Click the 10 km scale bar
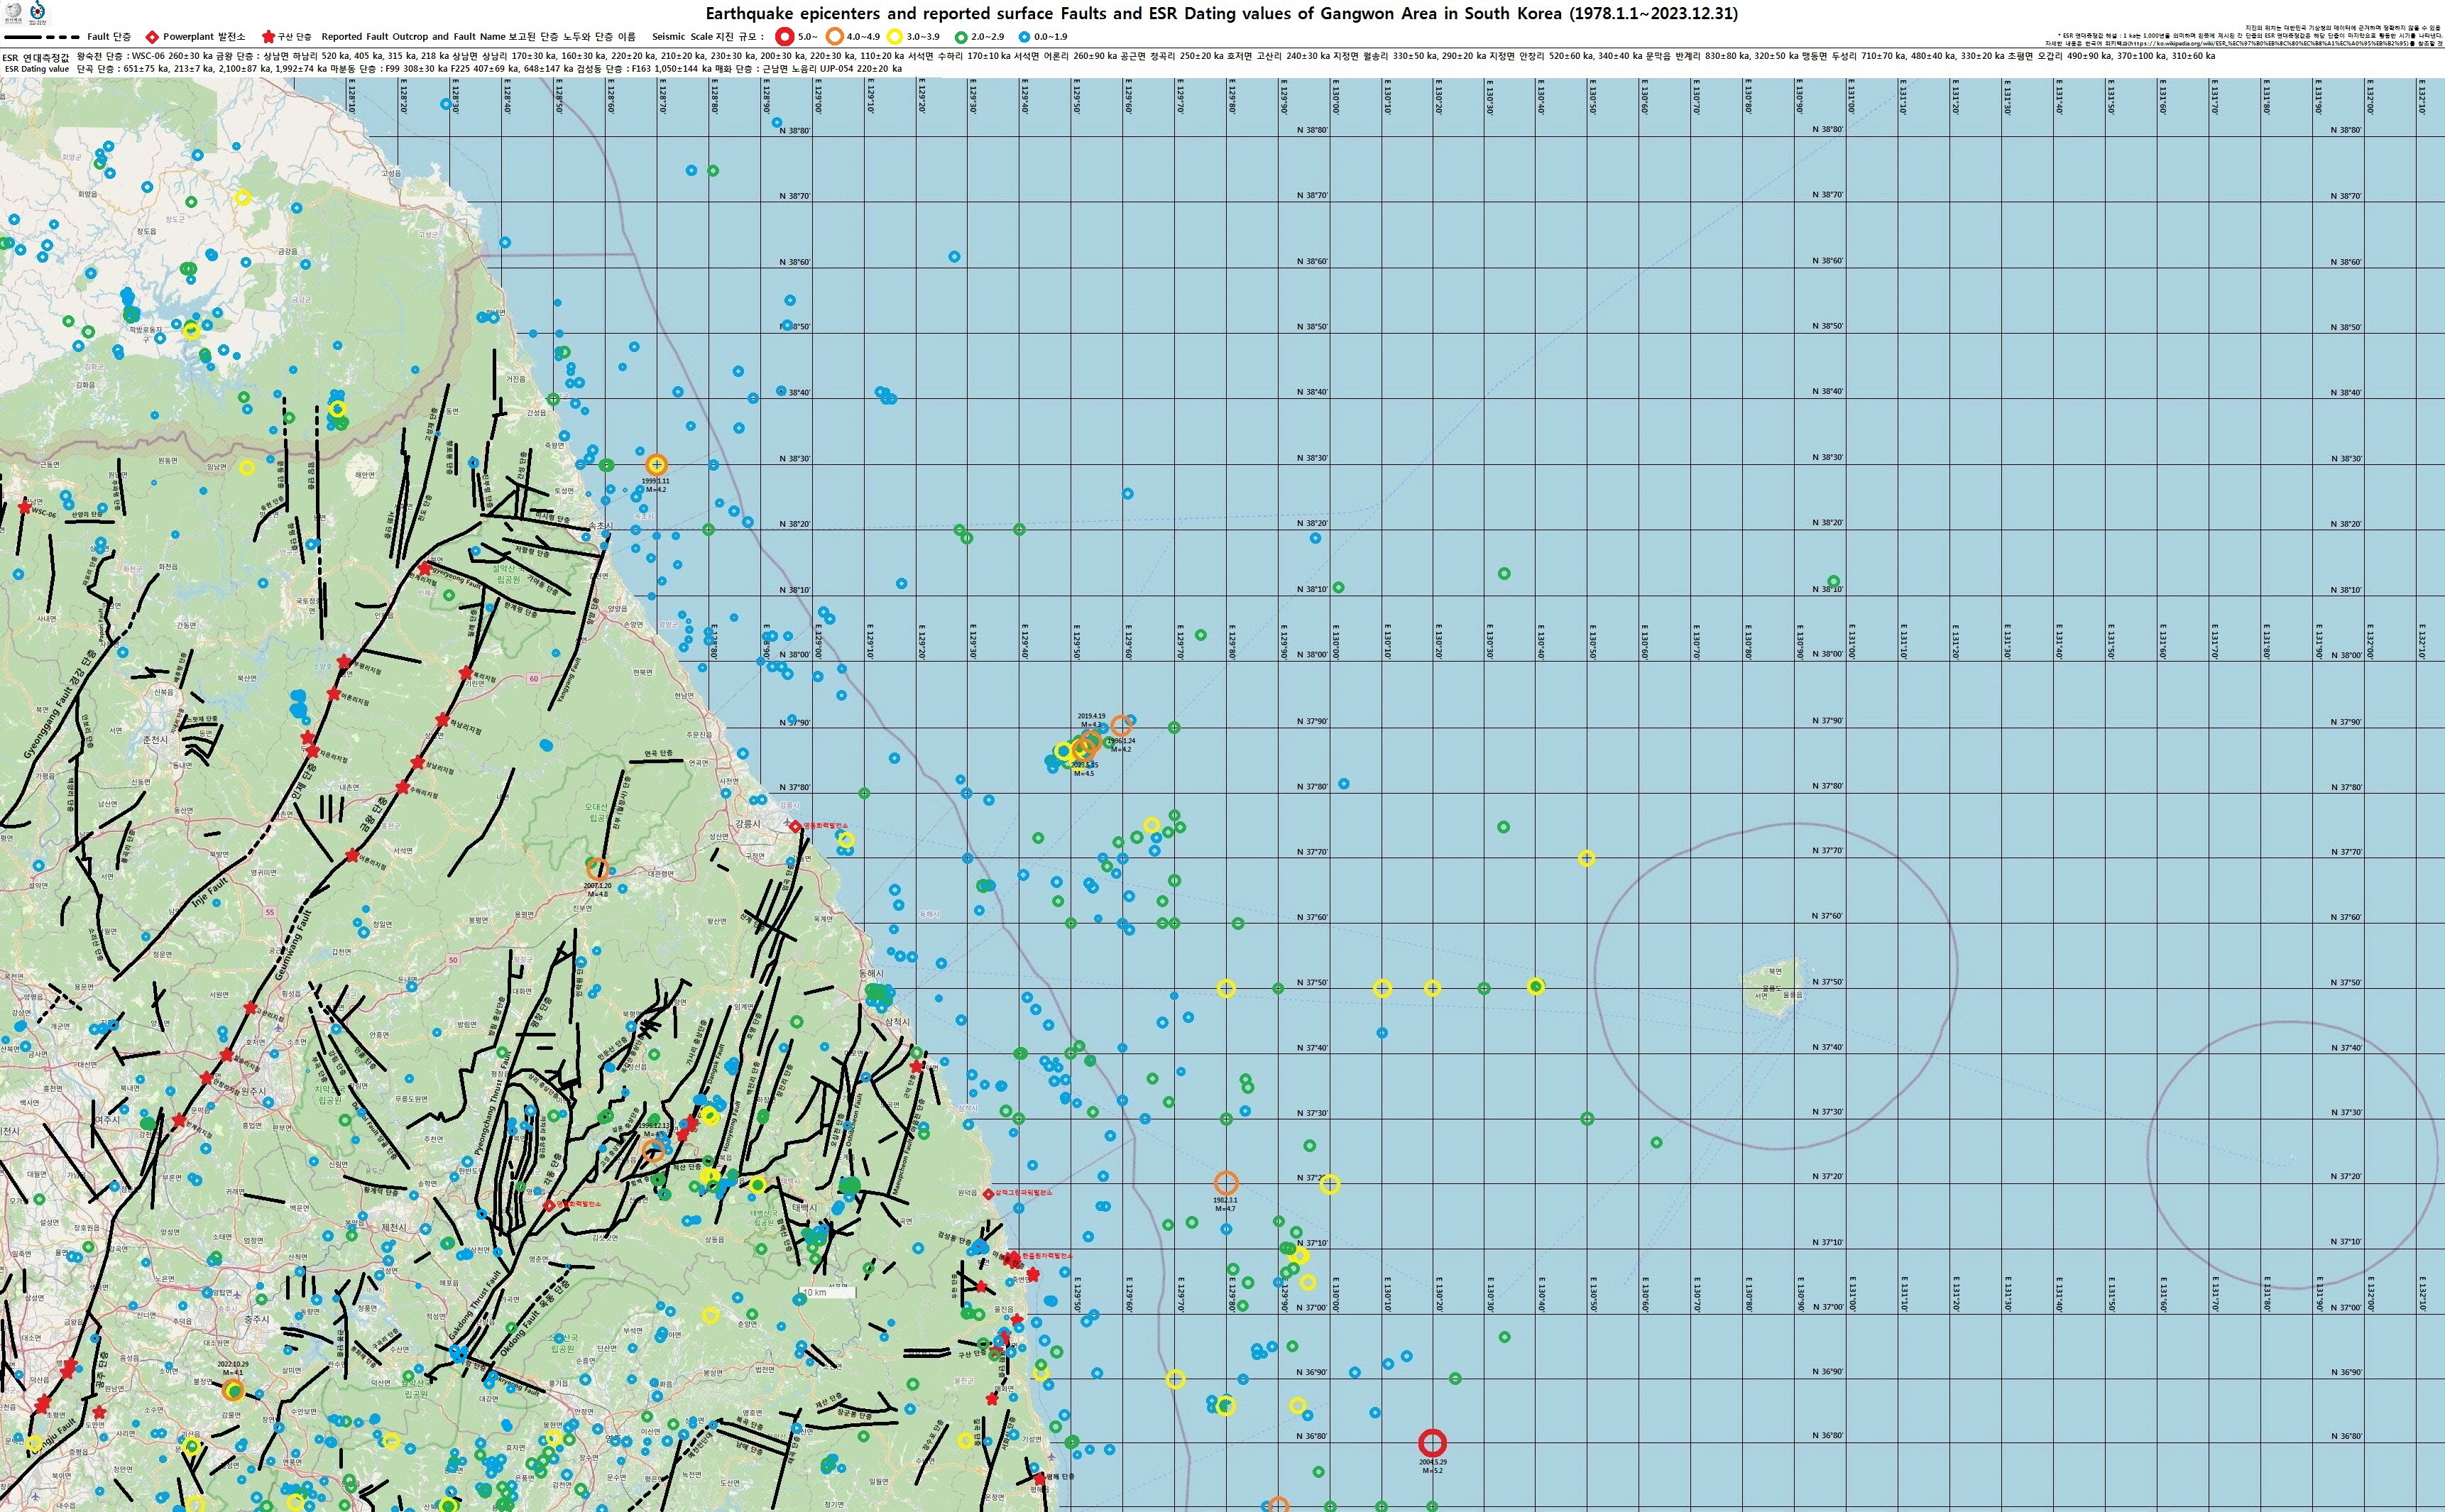The height and width of the screenshot is (1512, 2445). pyautogui.click(x=827, y=1292)
